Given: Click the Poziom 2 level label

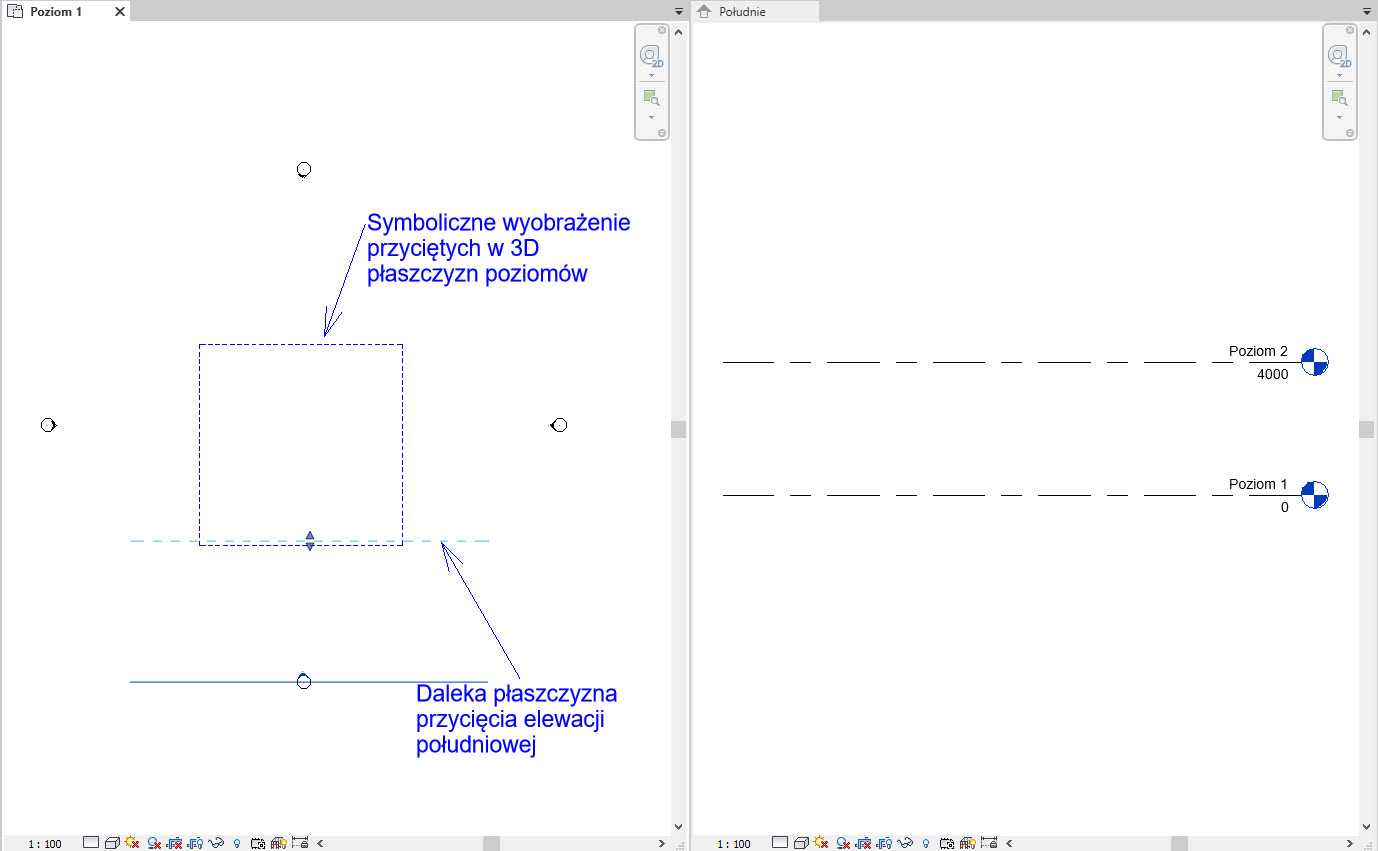Looking at the screenshot, I should 1258,351.
